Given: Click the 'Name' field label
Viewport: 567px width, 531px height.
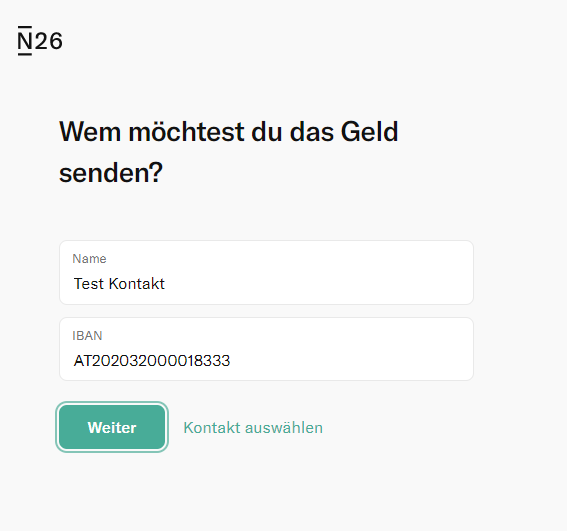Looking at the screenshot, I should [x=89, y=259].
